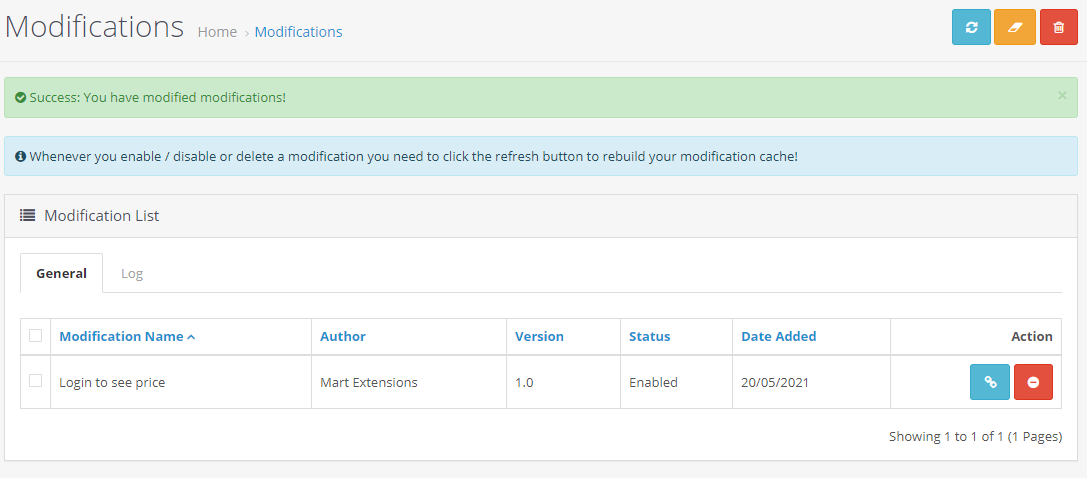Click the blue Refresh modifications button
Screen dimensions: 1087x478
coord(971,27)
